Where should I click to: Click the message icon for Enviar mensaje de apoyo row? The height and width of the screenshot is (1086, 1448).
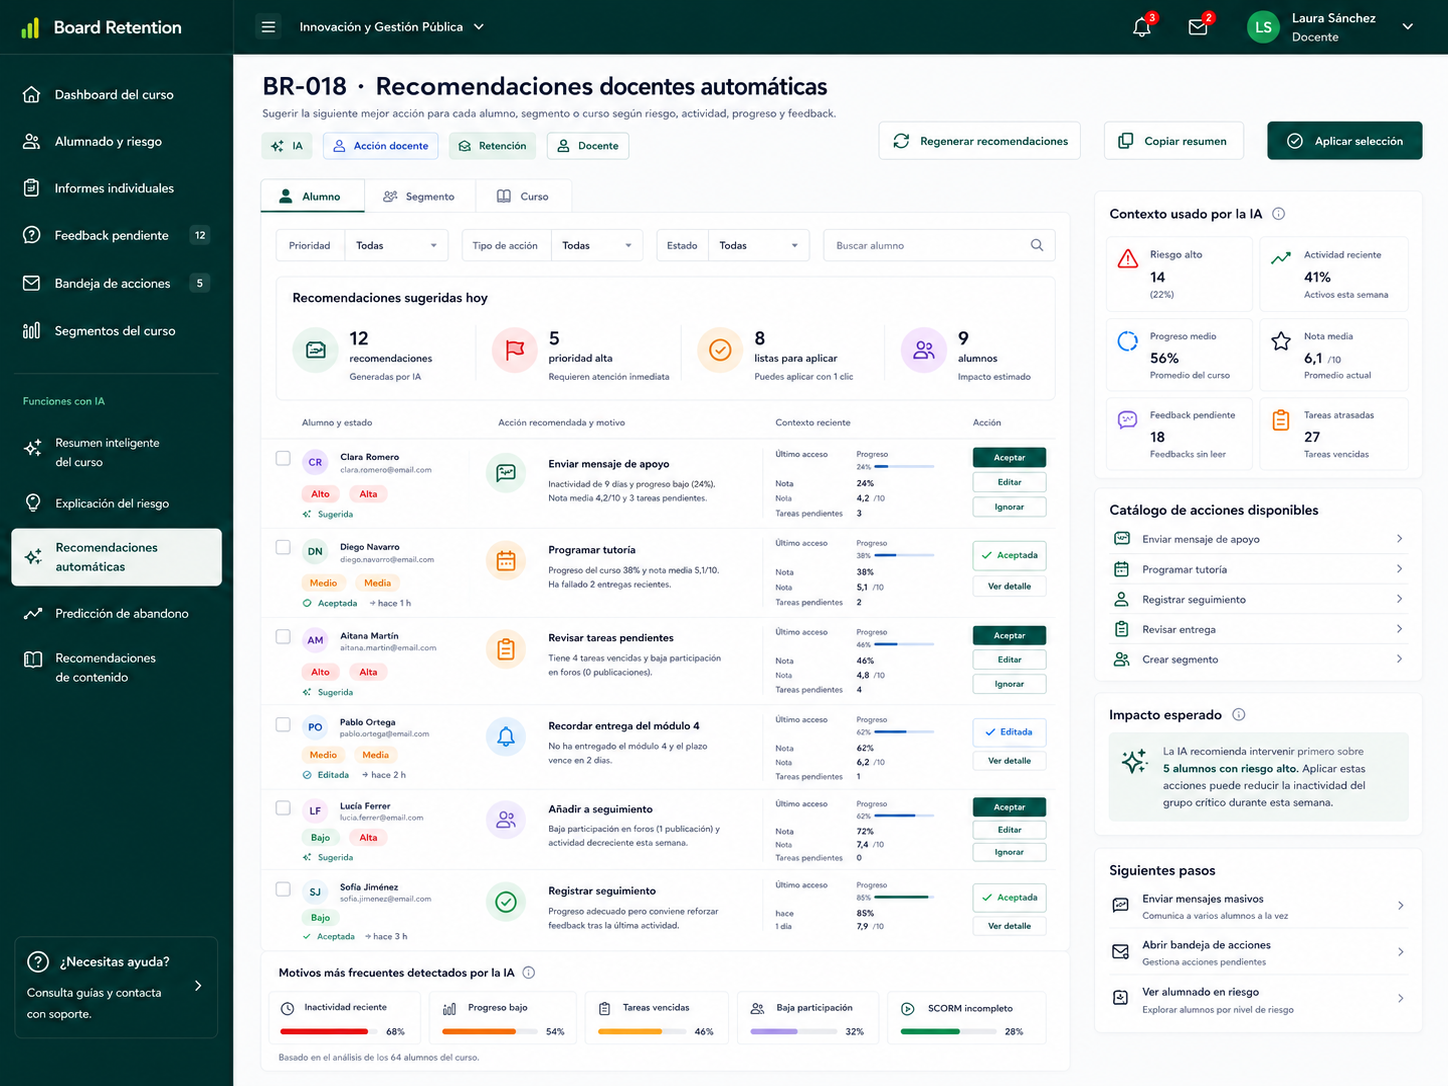506,472
